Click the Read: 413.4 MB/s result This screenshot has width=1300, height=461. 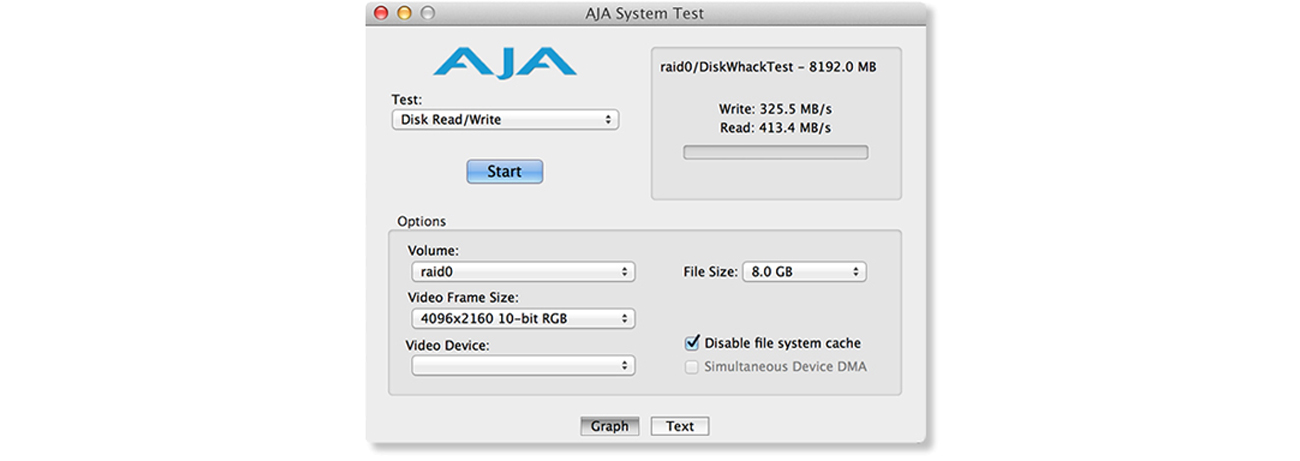click(x=775, y=128)
